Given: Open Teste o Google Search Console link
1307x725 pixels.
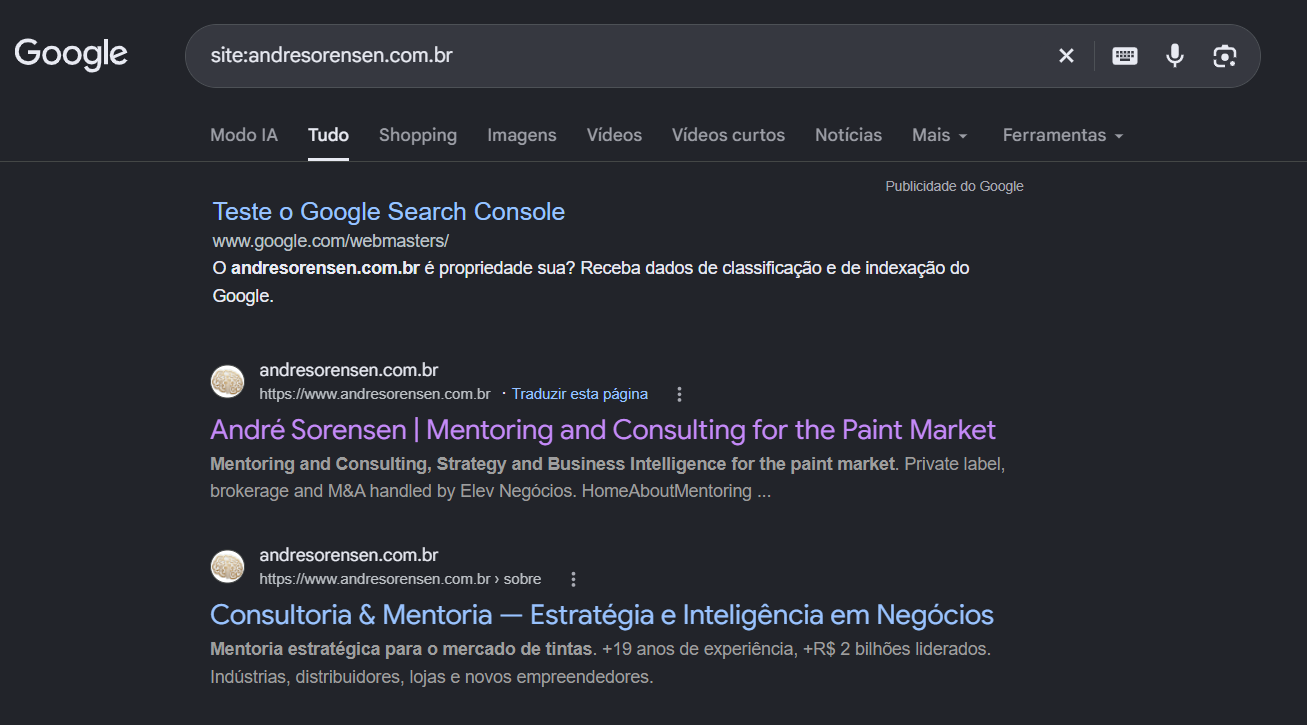Looking at the screenshot, I should click(x=389, y=212).
